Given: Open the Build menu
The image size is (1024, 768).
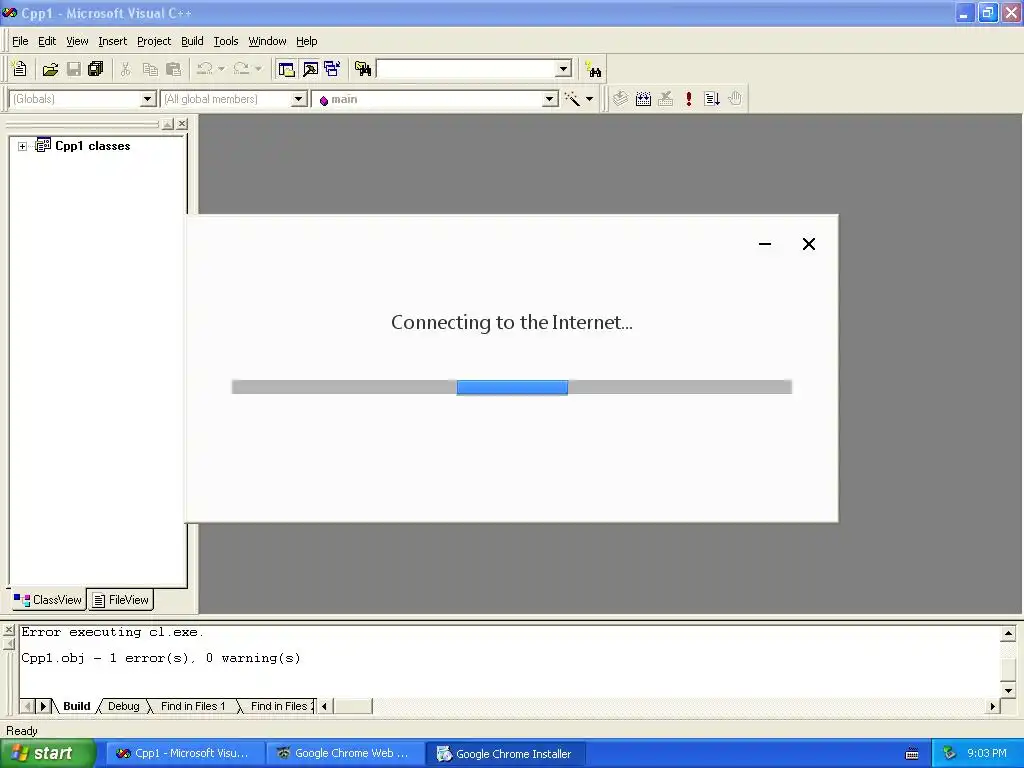Looking at the screenshot, I should coord(192,41).
